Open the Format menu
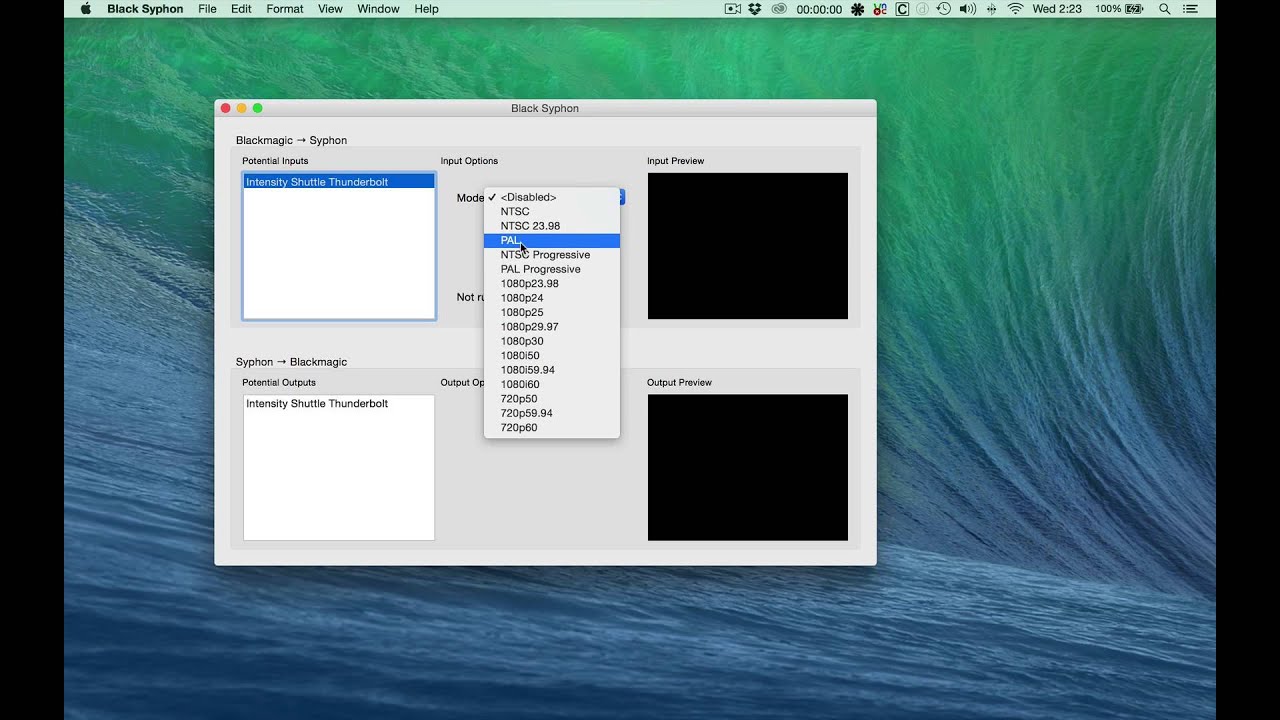The image size is (1280, 720). tap(285, 9)
